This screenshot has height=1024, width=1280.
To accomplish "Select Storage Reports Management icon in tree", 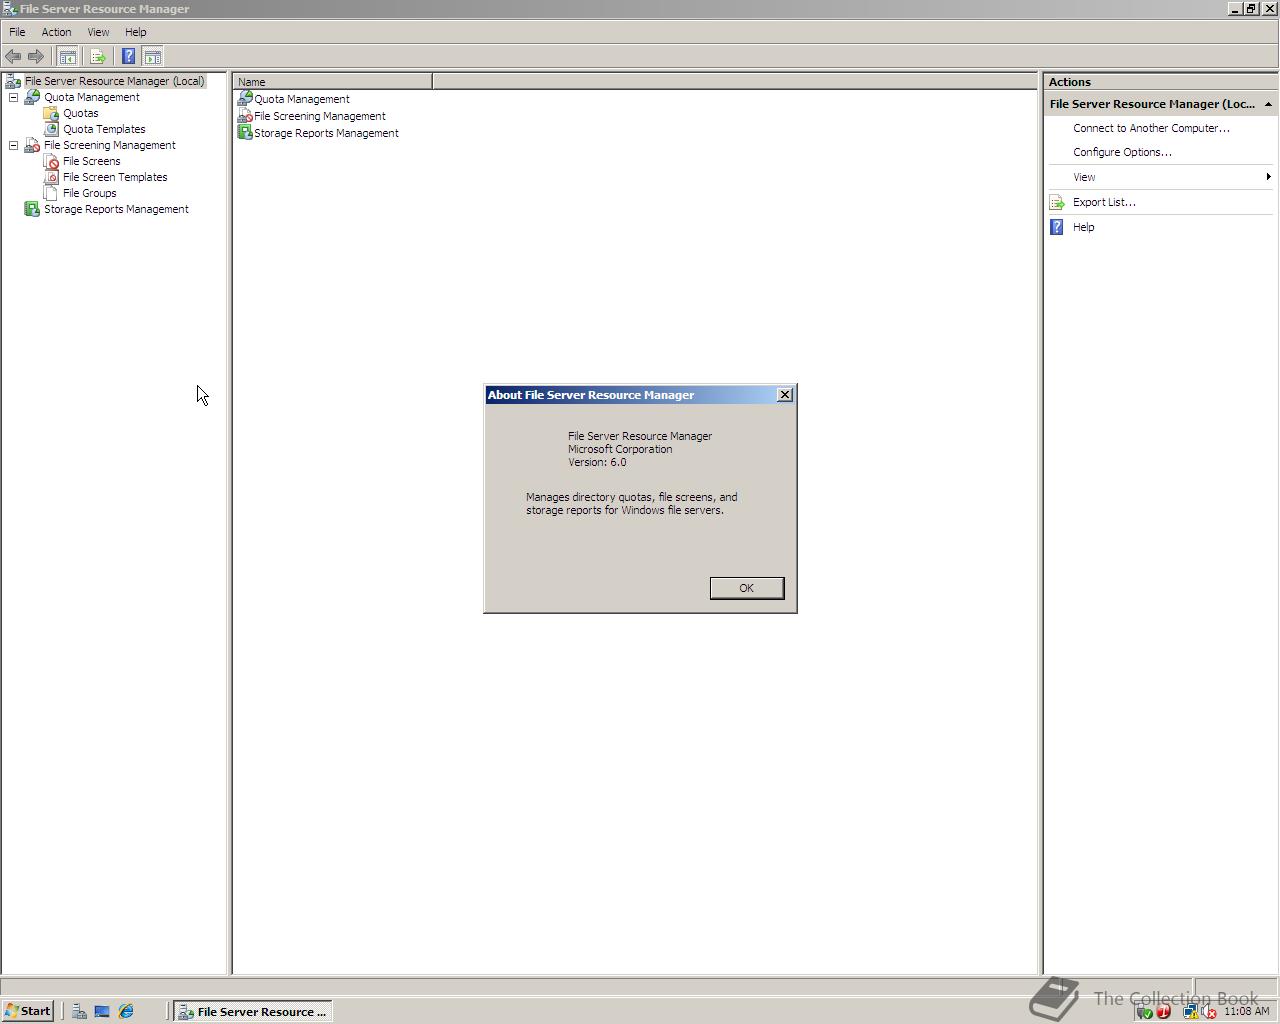I will (32, 209).
